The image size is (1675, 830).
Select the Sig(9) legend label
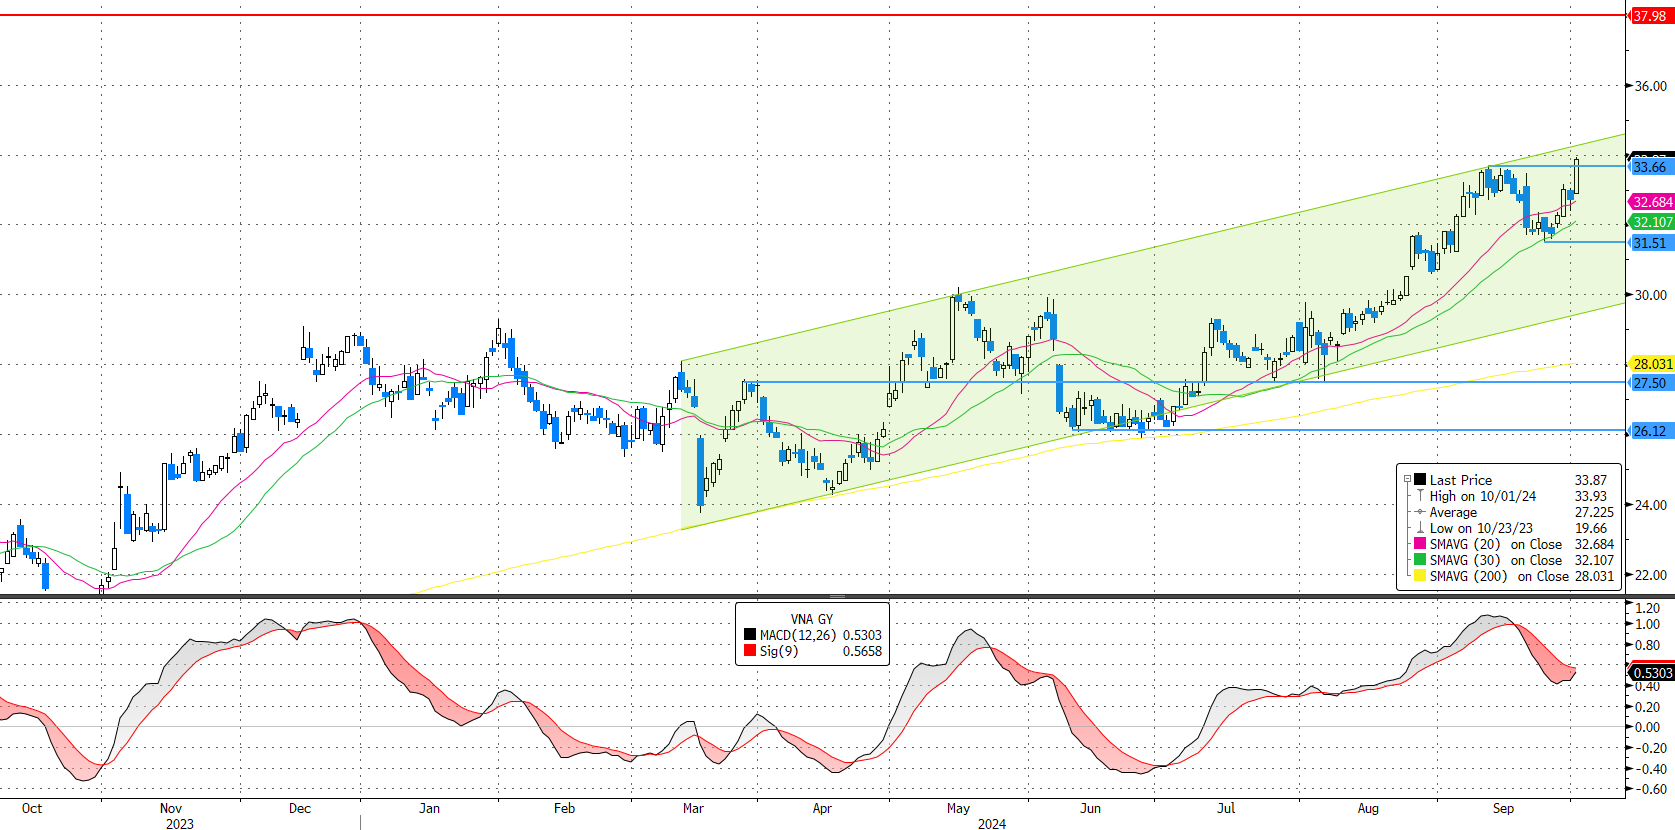point(779,651)
